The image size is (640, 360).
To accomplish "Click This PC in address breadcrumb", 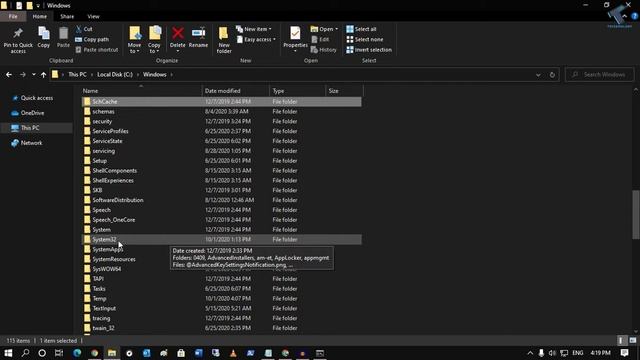I will [77, 75].
